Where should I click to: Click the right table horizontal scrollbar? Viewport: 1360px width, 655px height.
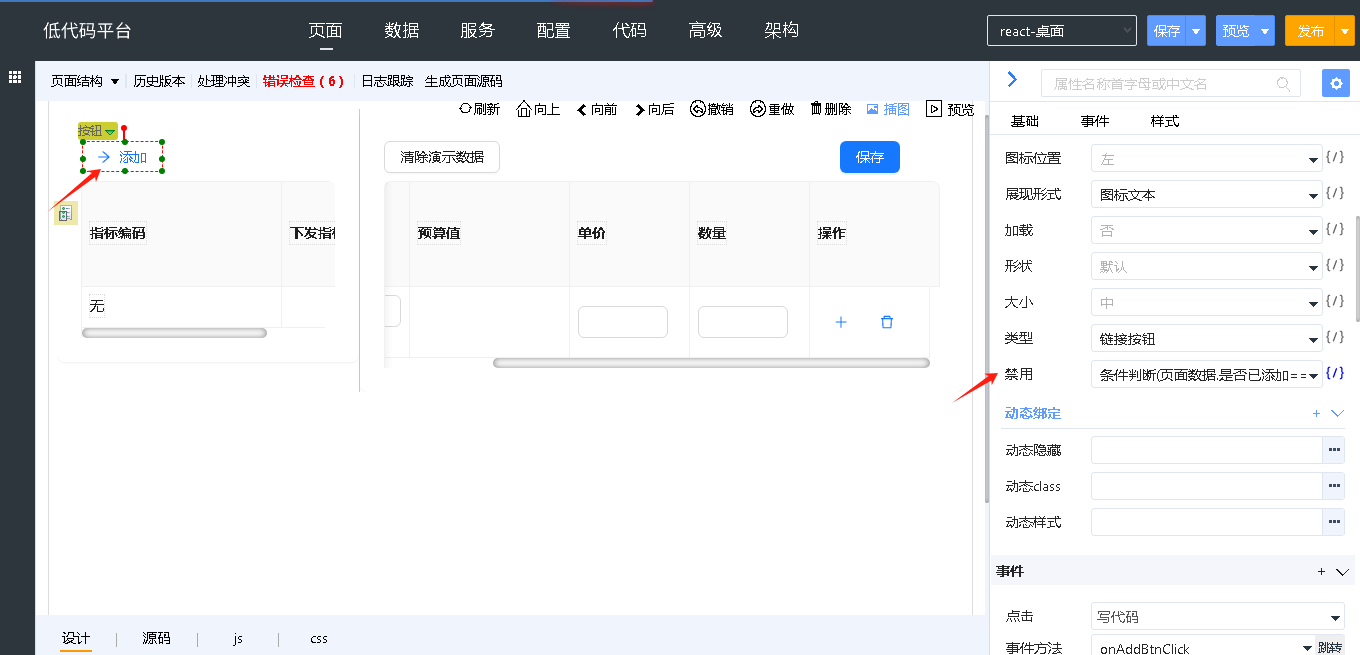[x=711, y=363]
